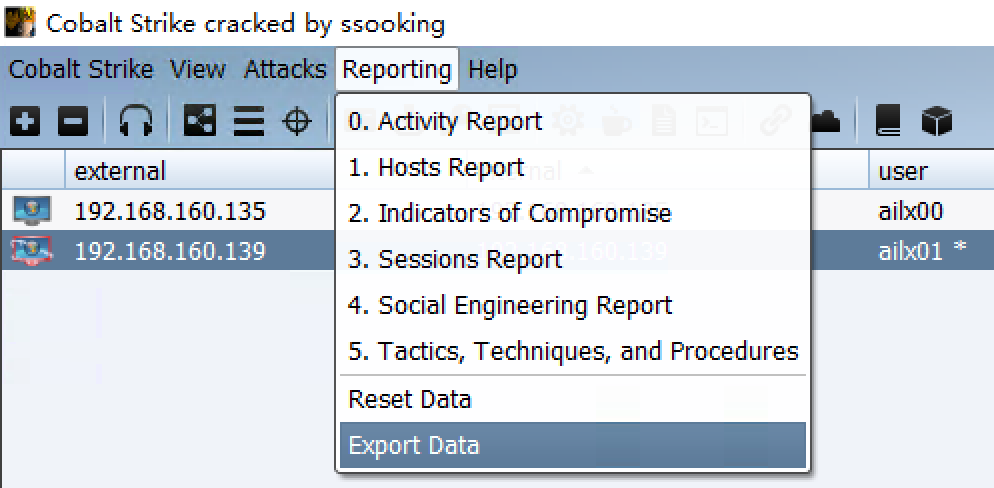Open the View menu
Viewport: 994px width, 488px height.
click(198, 70)
